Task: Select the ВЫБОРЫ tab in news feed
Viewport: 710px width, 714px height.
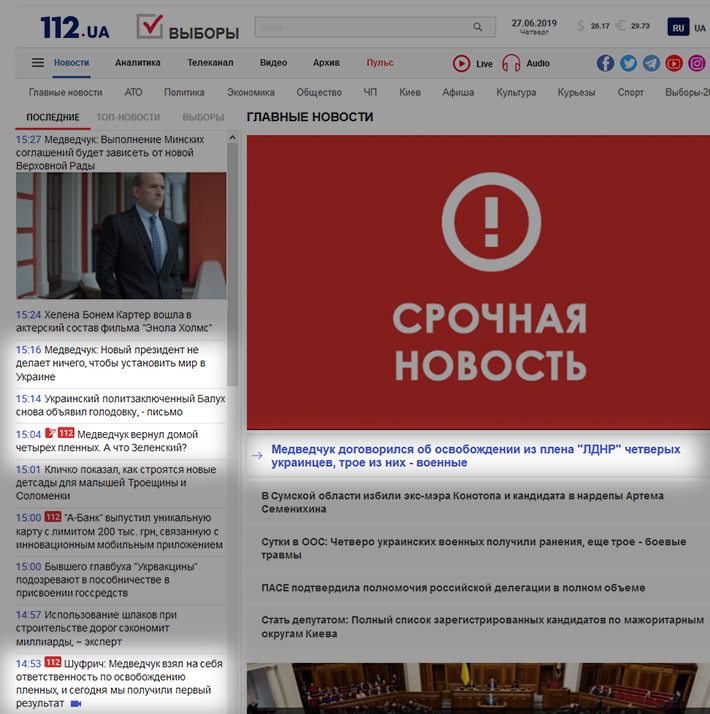Action: (203, 117)
